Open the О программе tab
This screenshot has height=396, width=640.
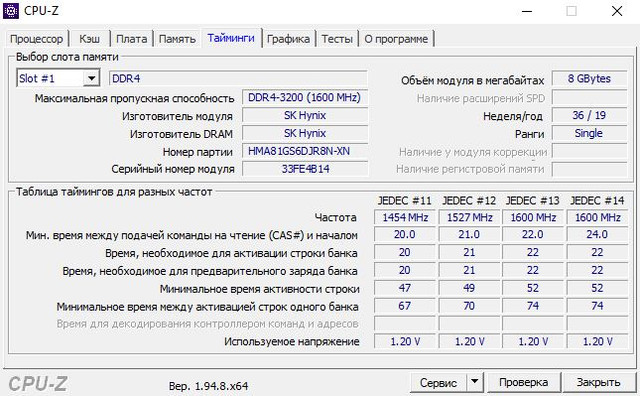tap(396, 39)
